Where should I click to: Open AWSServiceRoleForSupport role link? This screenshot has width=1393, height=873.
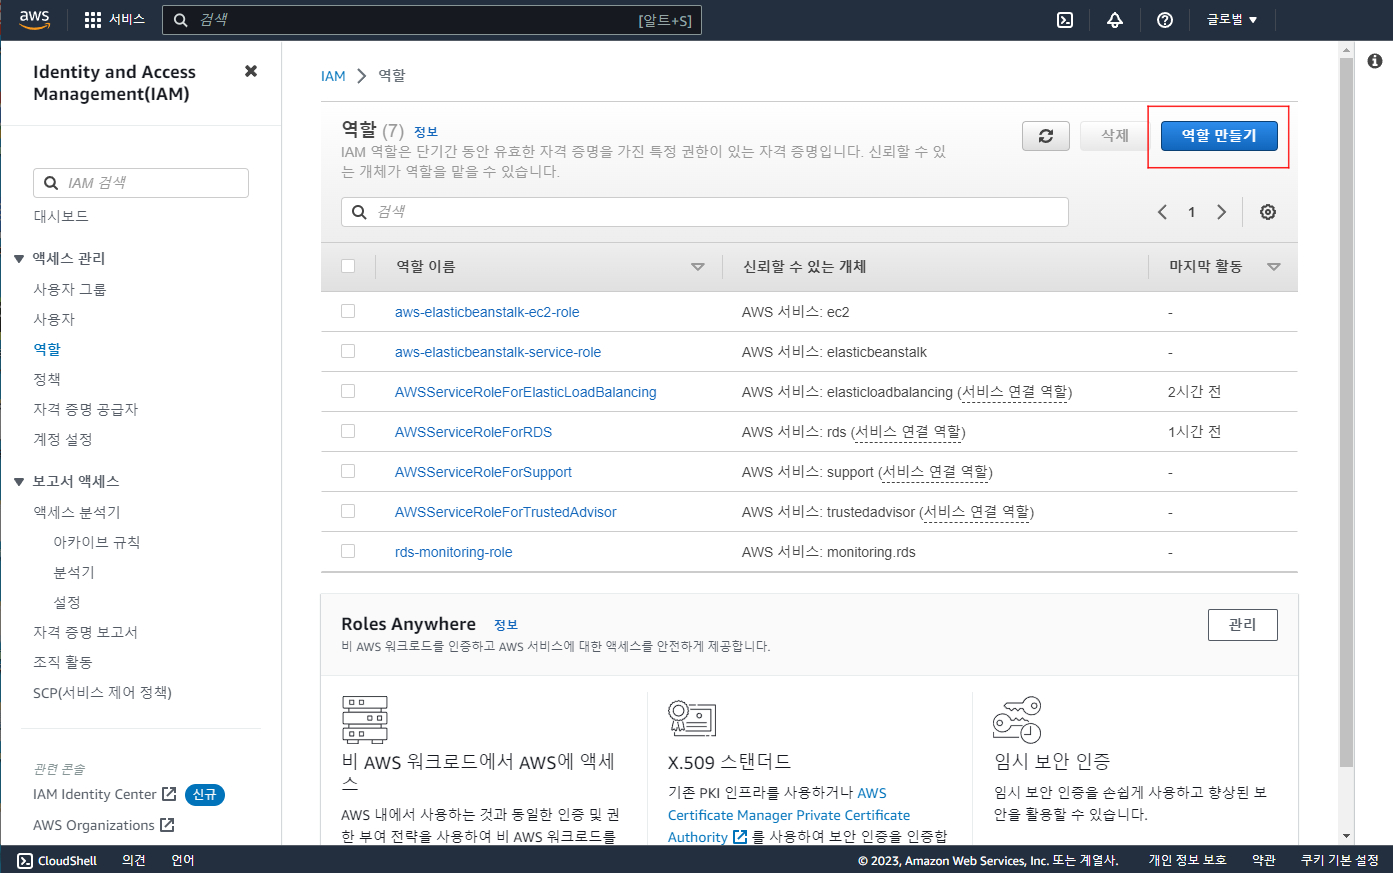coord(483,472)
